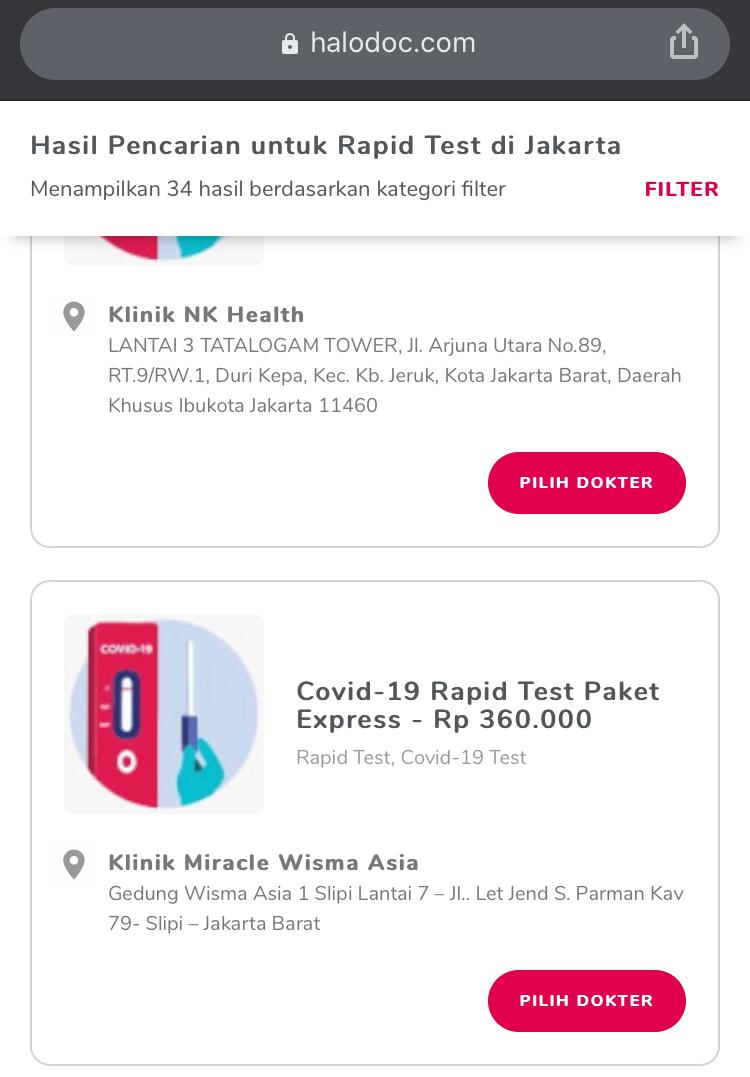The width and height of the screenshot is (750, 1077).
Task: Click the Gedung Wisma Asia address text
Action: pyautogui.click(x=395, y=908)
